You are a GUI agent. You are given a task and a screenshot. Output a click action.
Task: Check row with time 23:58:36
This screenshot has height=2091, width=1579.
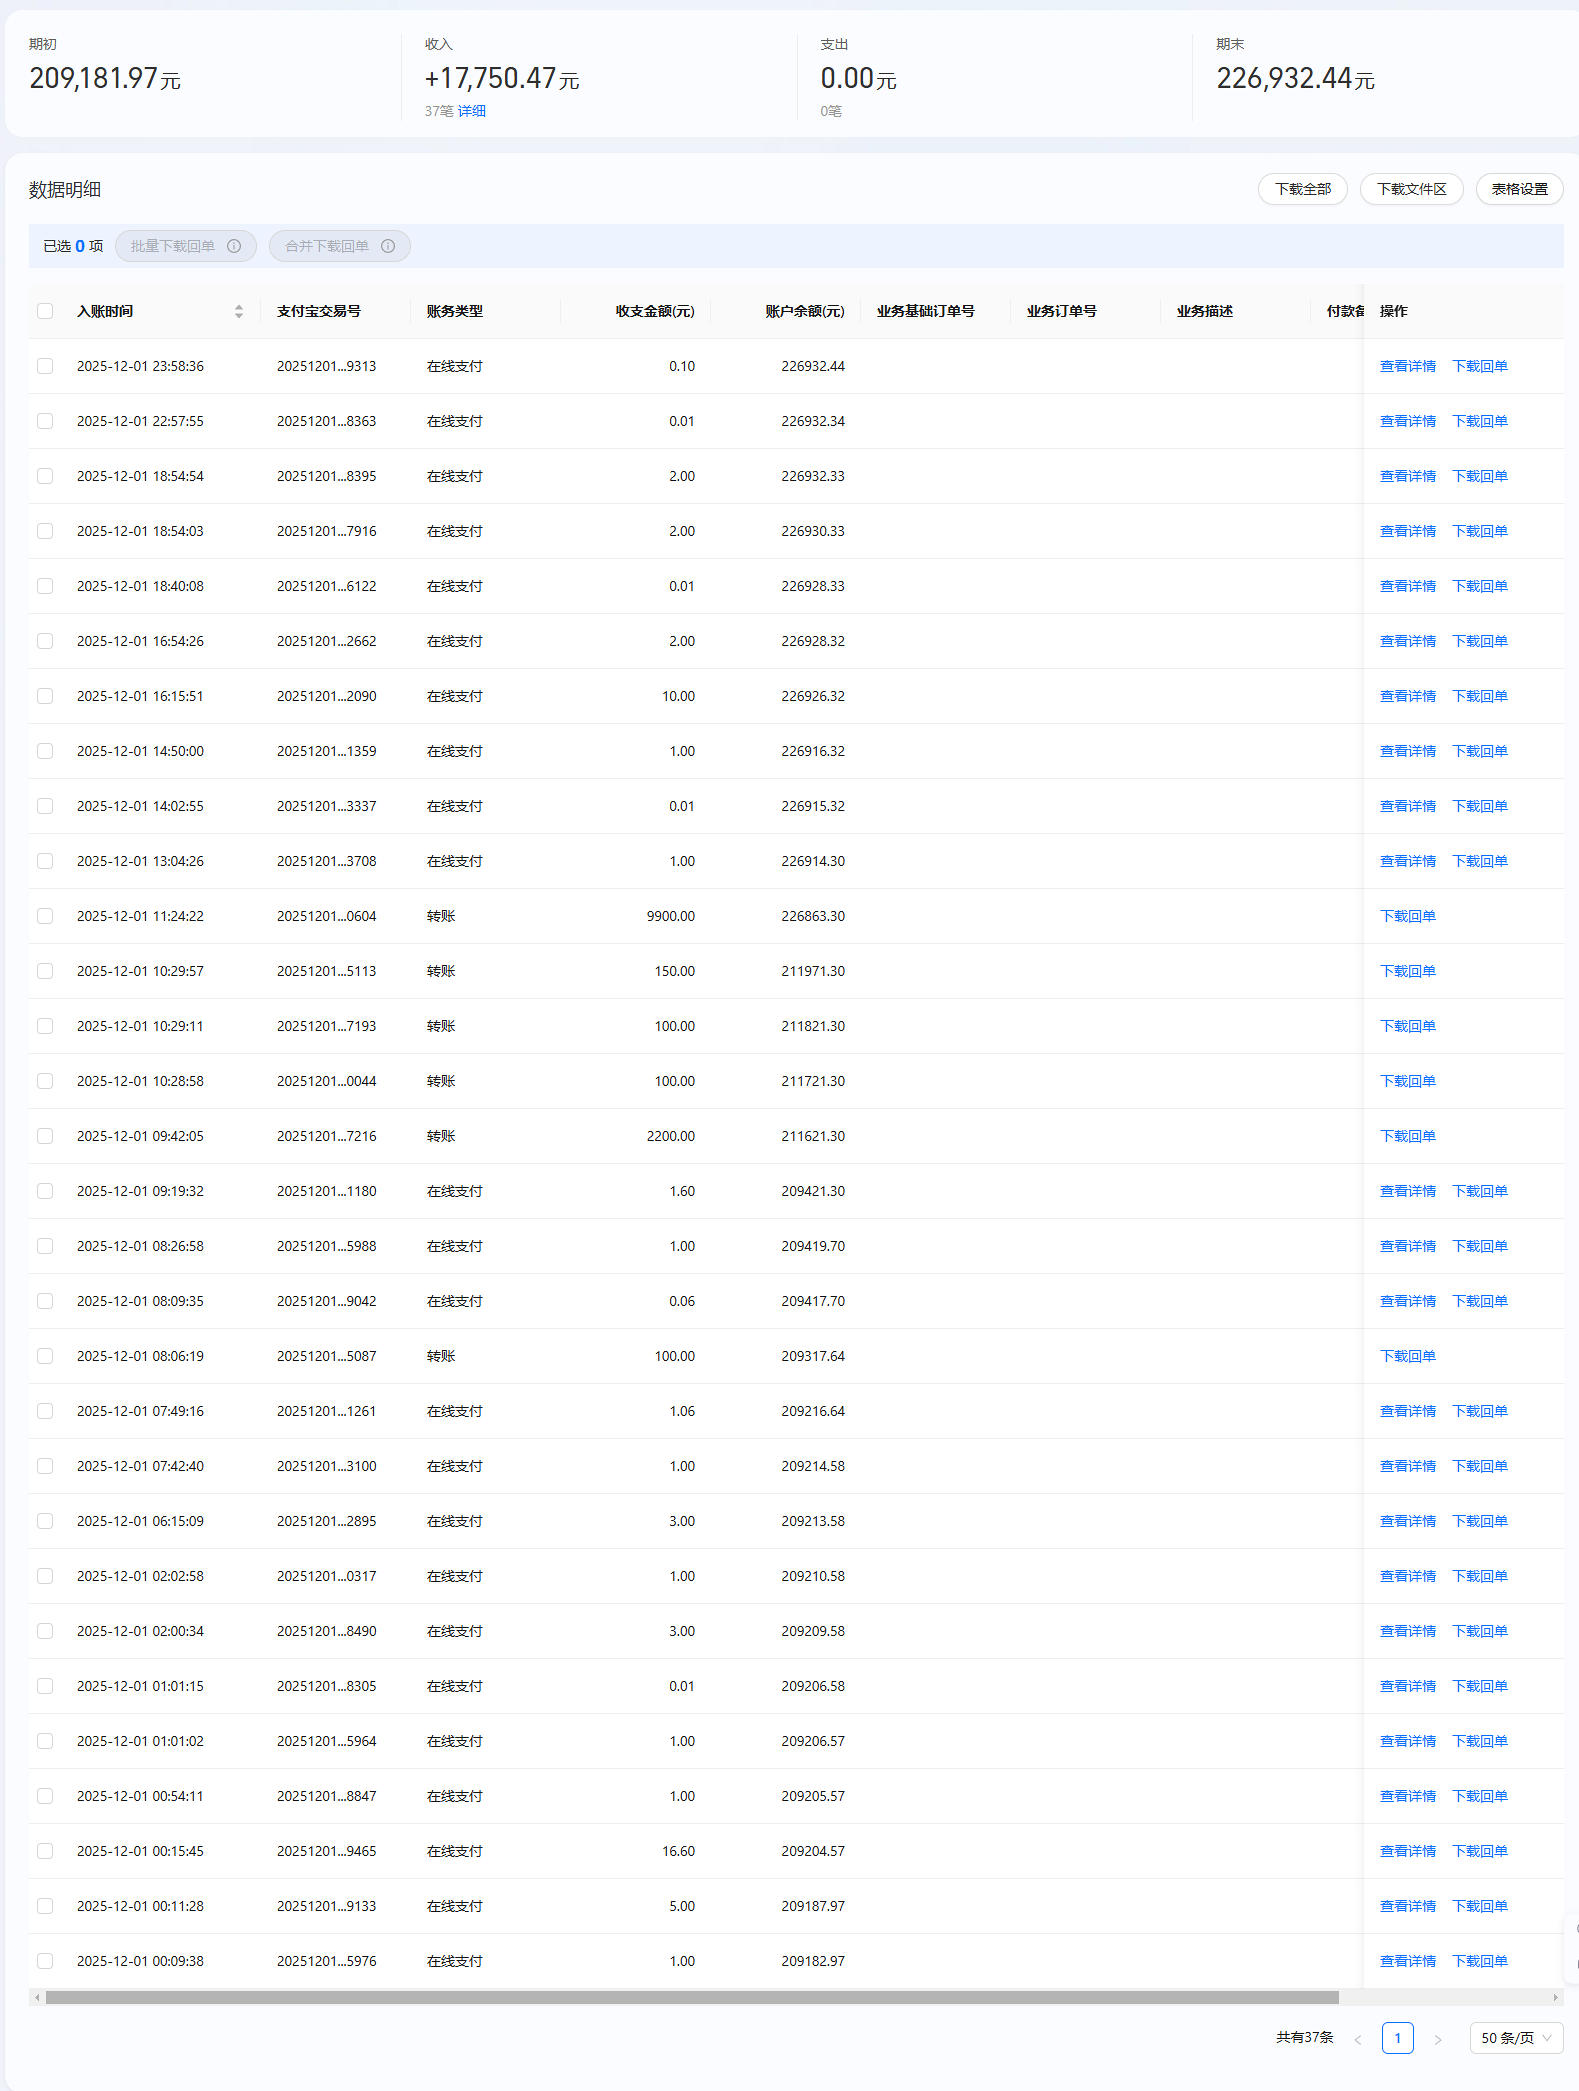[45, 366]
